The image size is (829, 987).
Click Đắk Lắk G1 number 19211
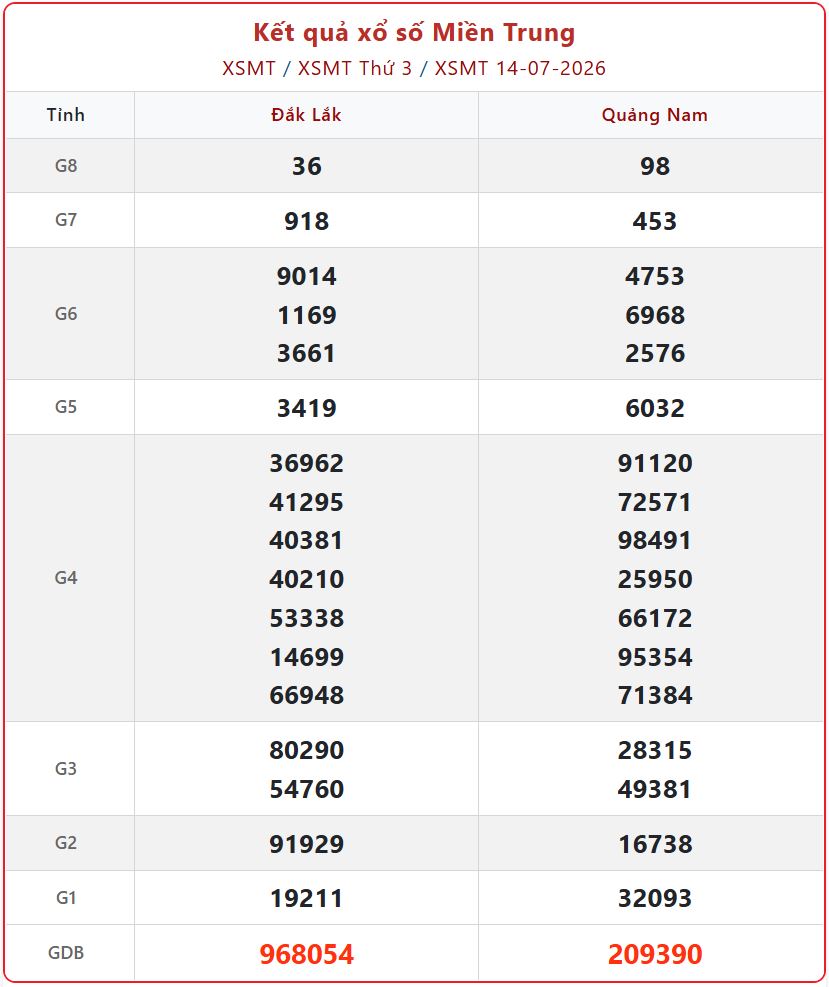click(307, 898)
